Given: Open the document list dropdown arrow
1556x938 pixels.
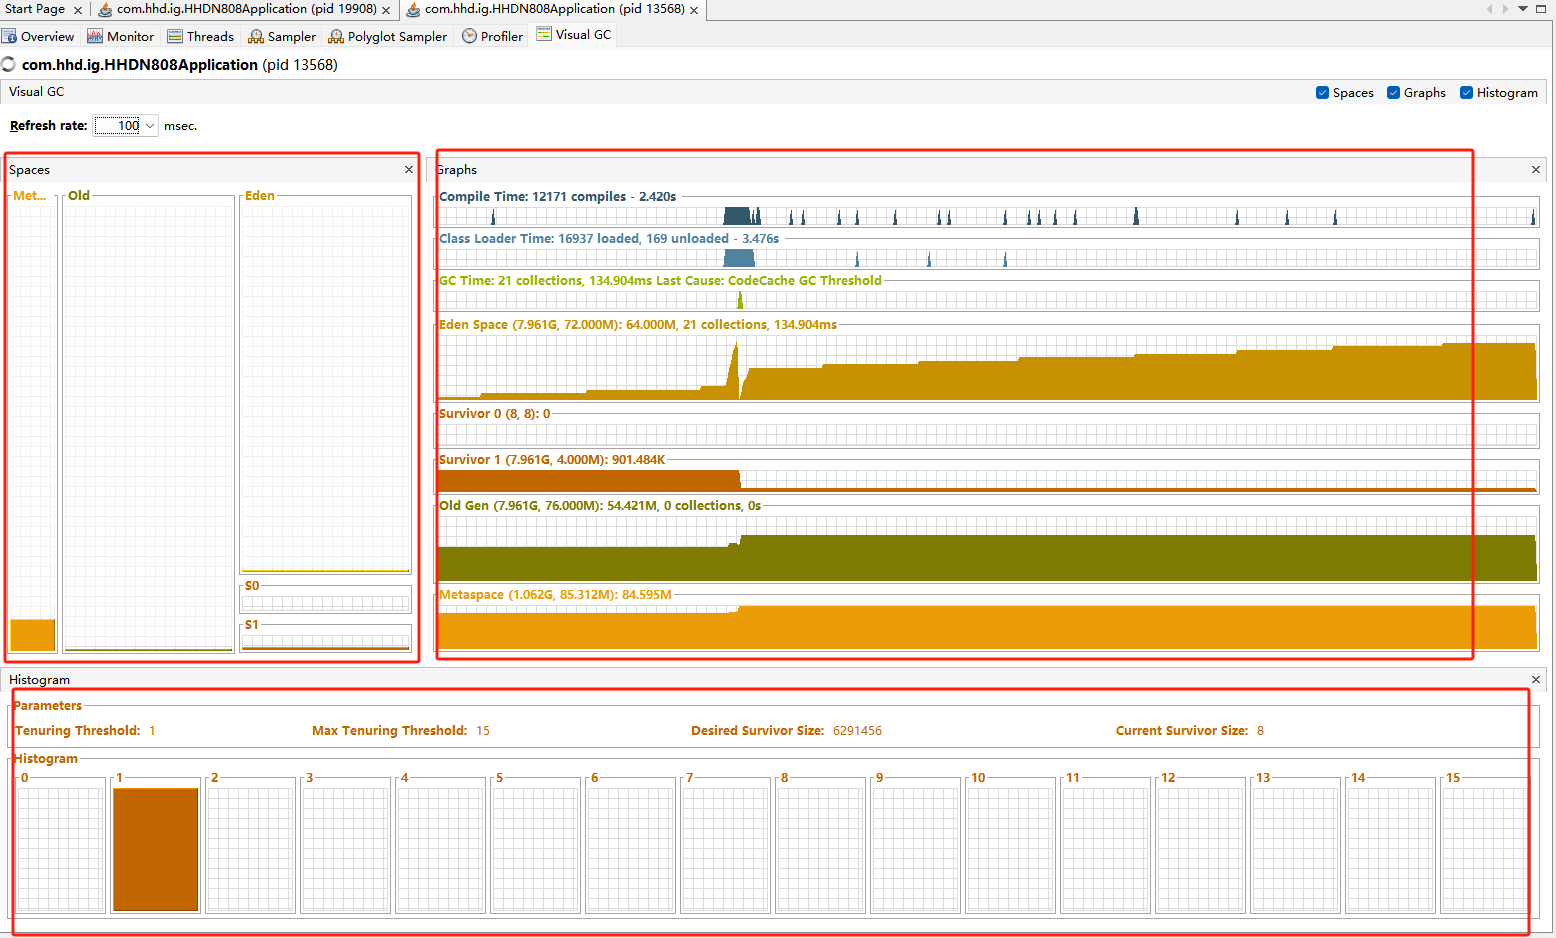Looking at the screenshot, I should [x=1523, y=9].
